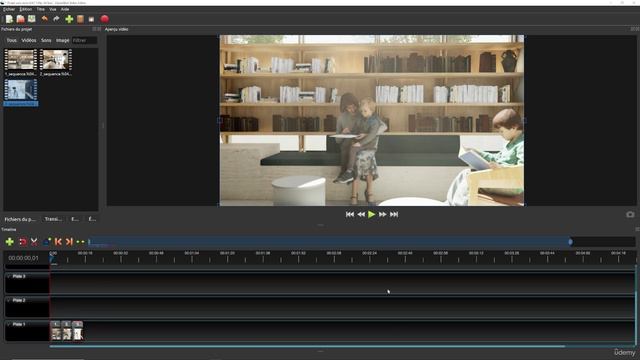Jump to previous marker
The height and width of the screenshot is (360, 640).
tap(58, 242)
